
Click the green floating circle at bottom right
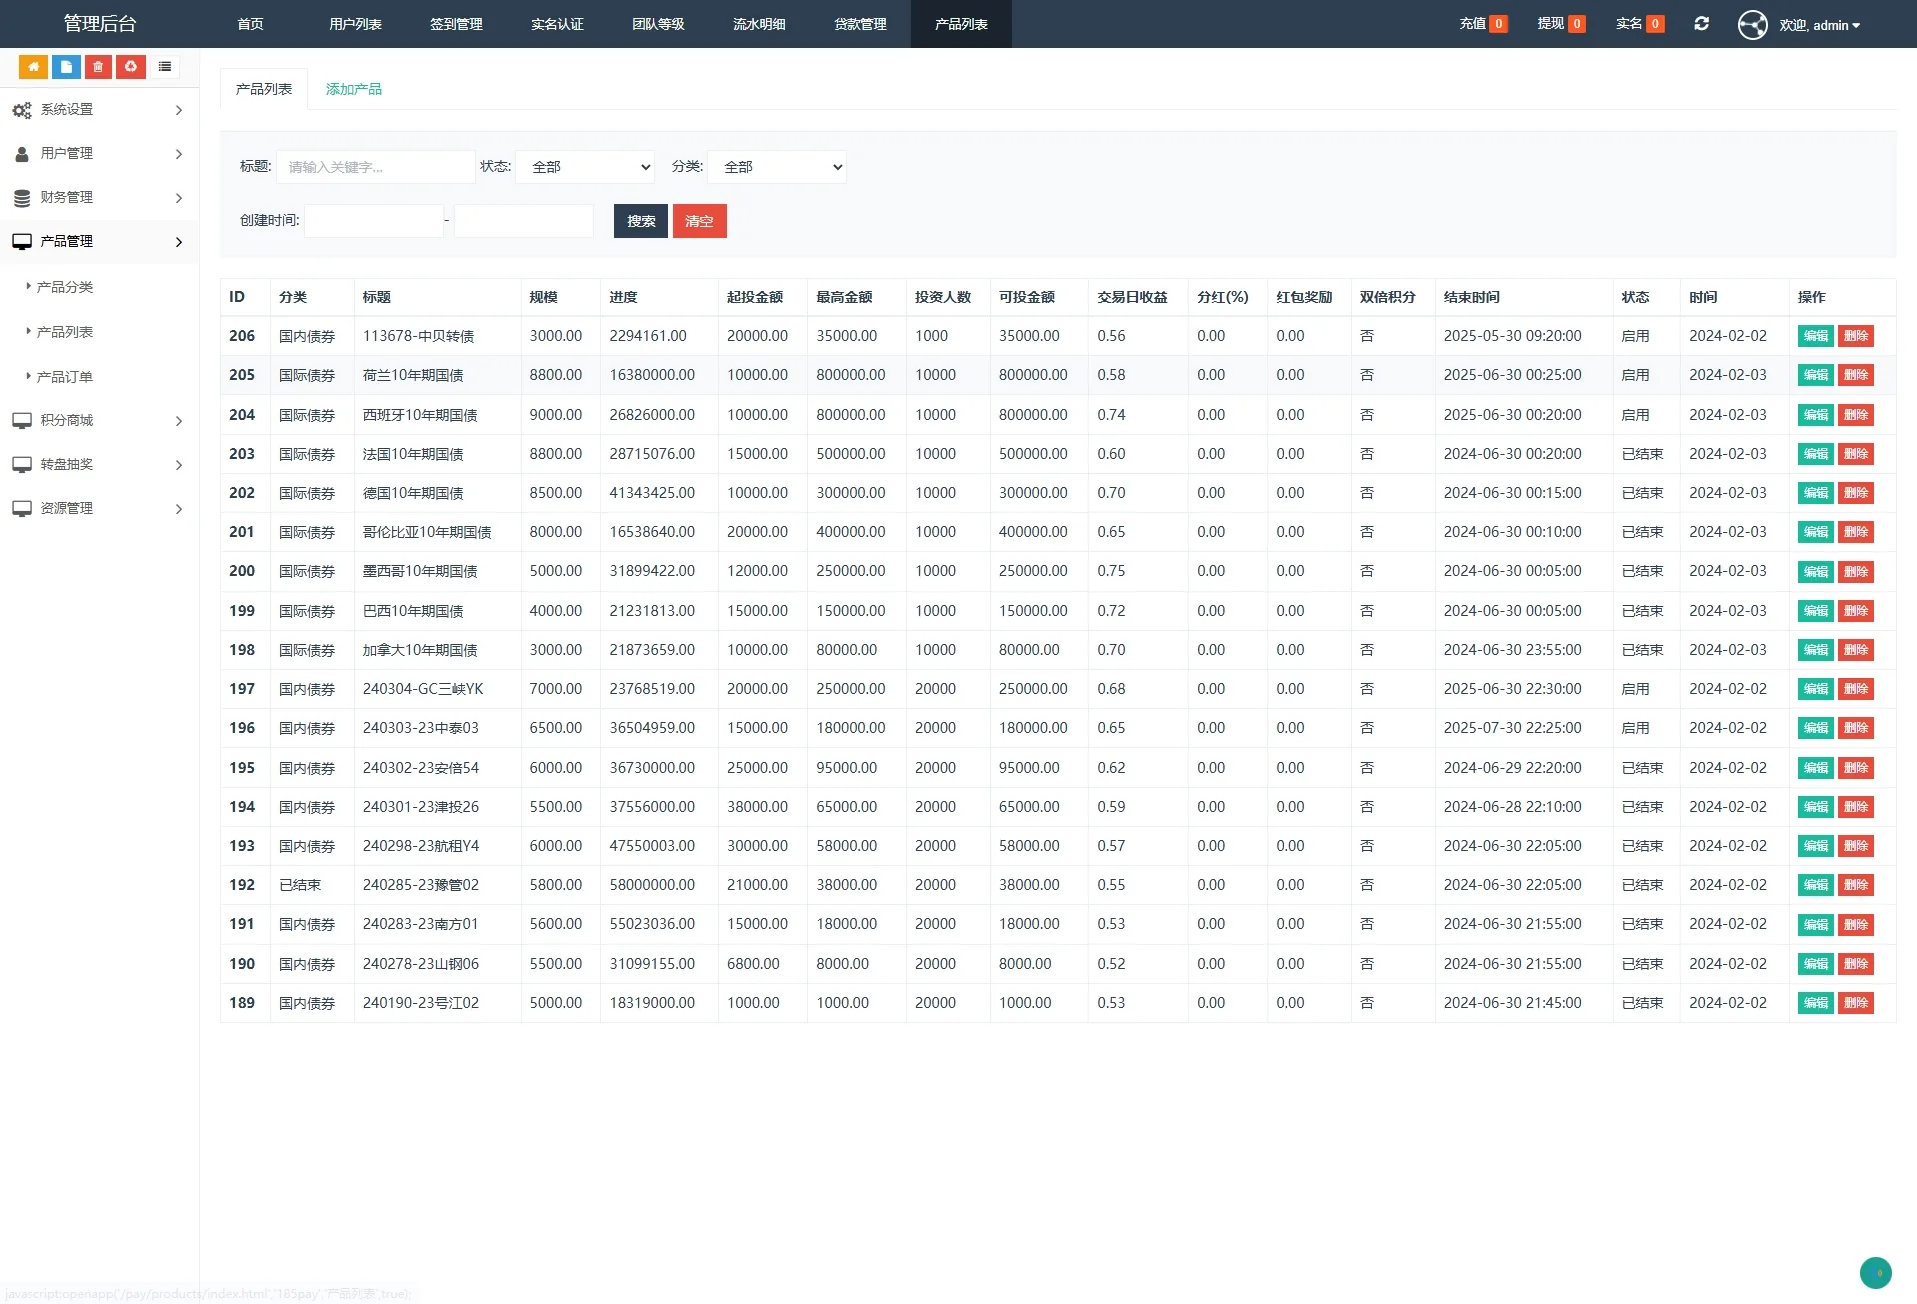point(1875,1273)
